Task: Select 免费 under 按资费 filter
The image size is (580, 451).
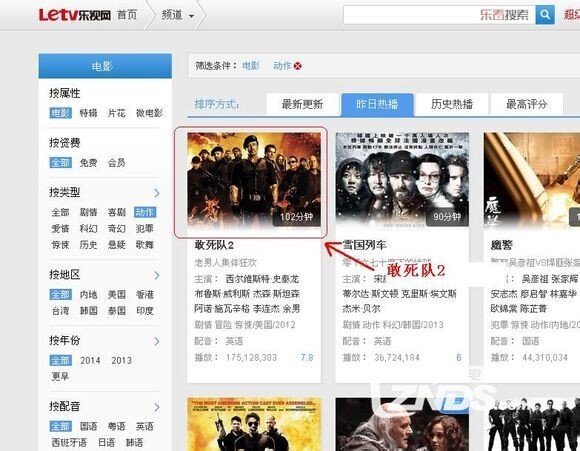Action: click(88, 163)
